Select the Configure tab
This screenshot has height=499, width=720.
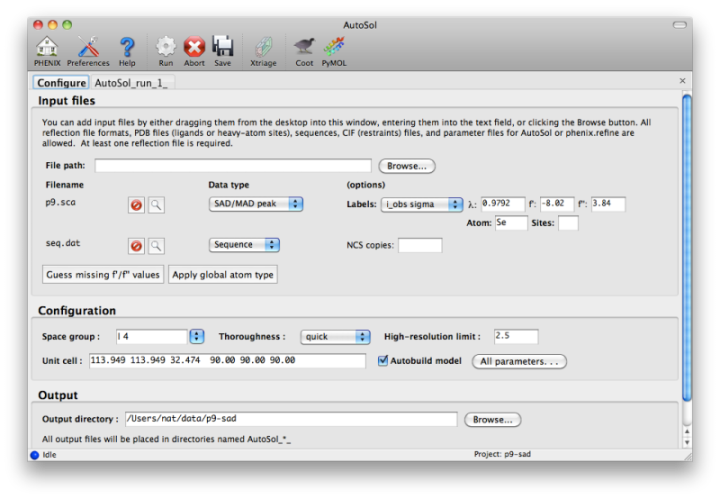pos(61,82)
